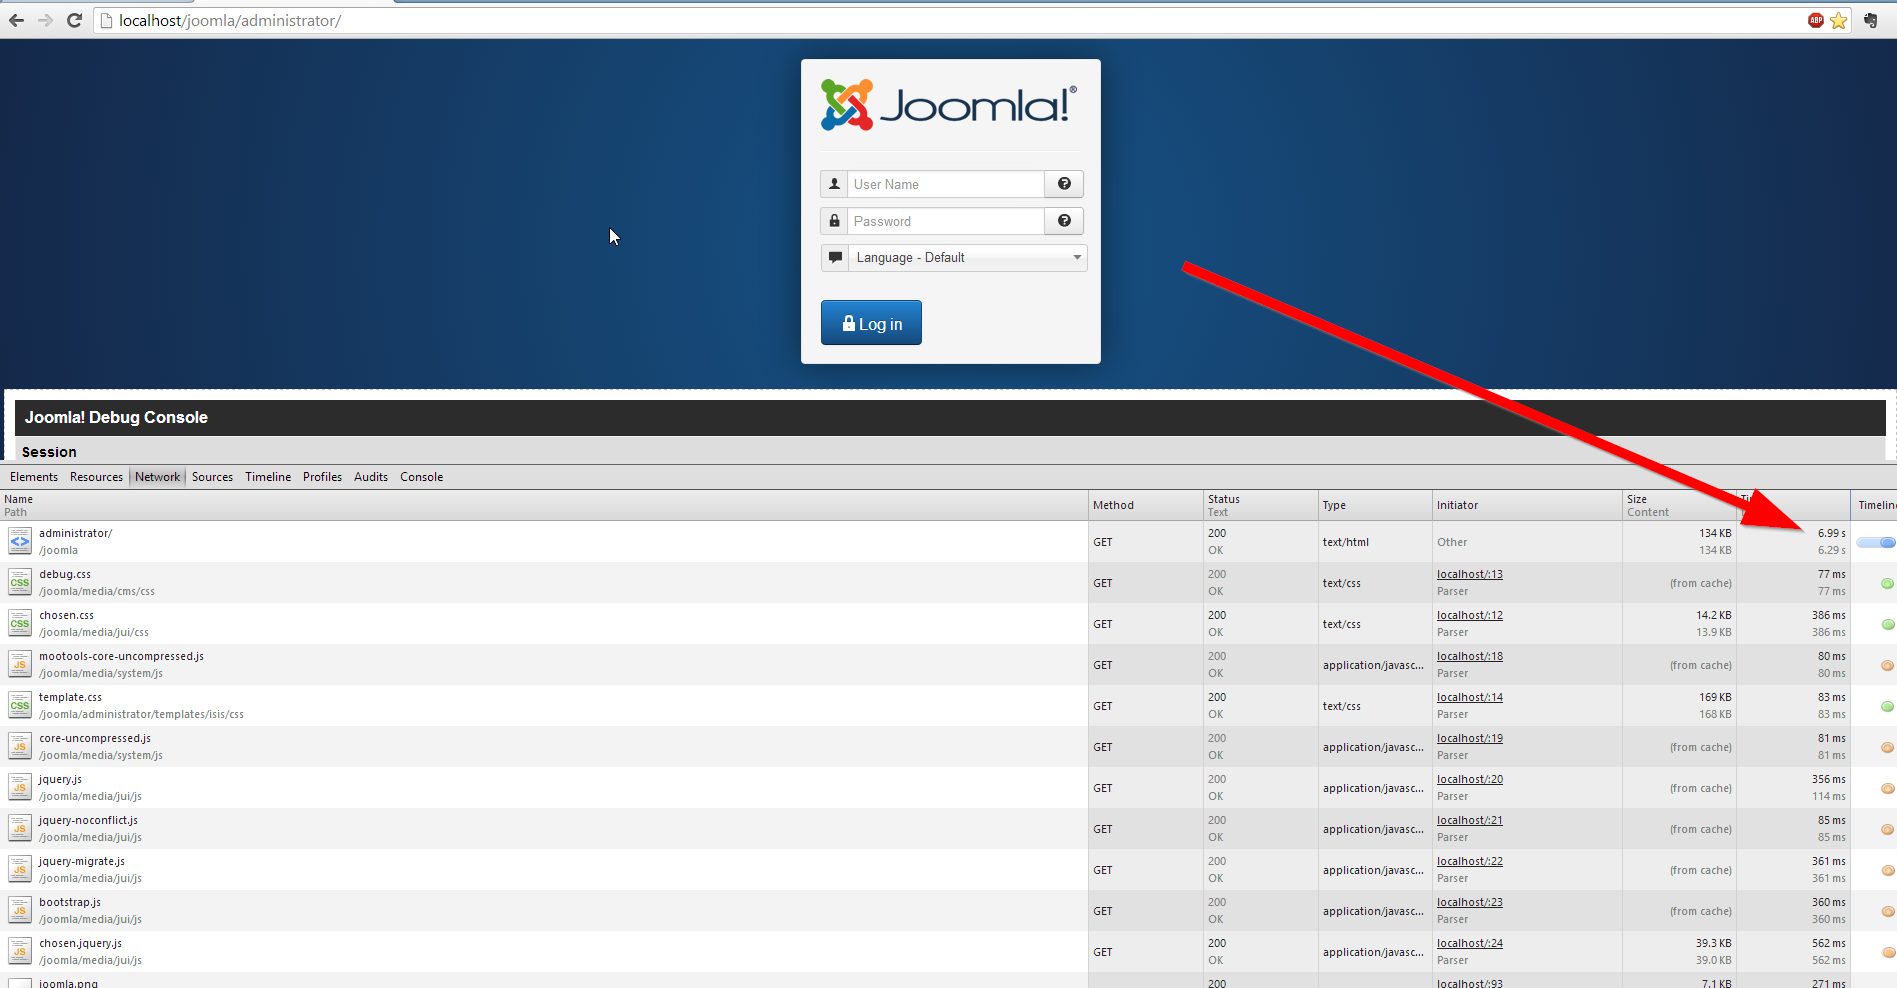1897x988 pixels.
Task: Switch to the Resources tab
Action: tap(96, 477)
